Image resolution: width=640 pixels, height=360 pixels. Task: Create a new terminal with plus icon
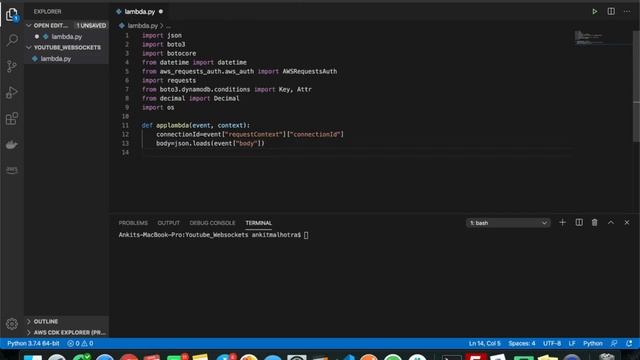(562, 222)
